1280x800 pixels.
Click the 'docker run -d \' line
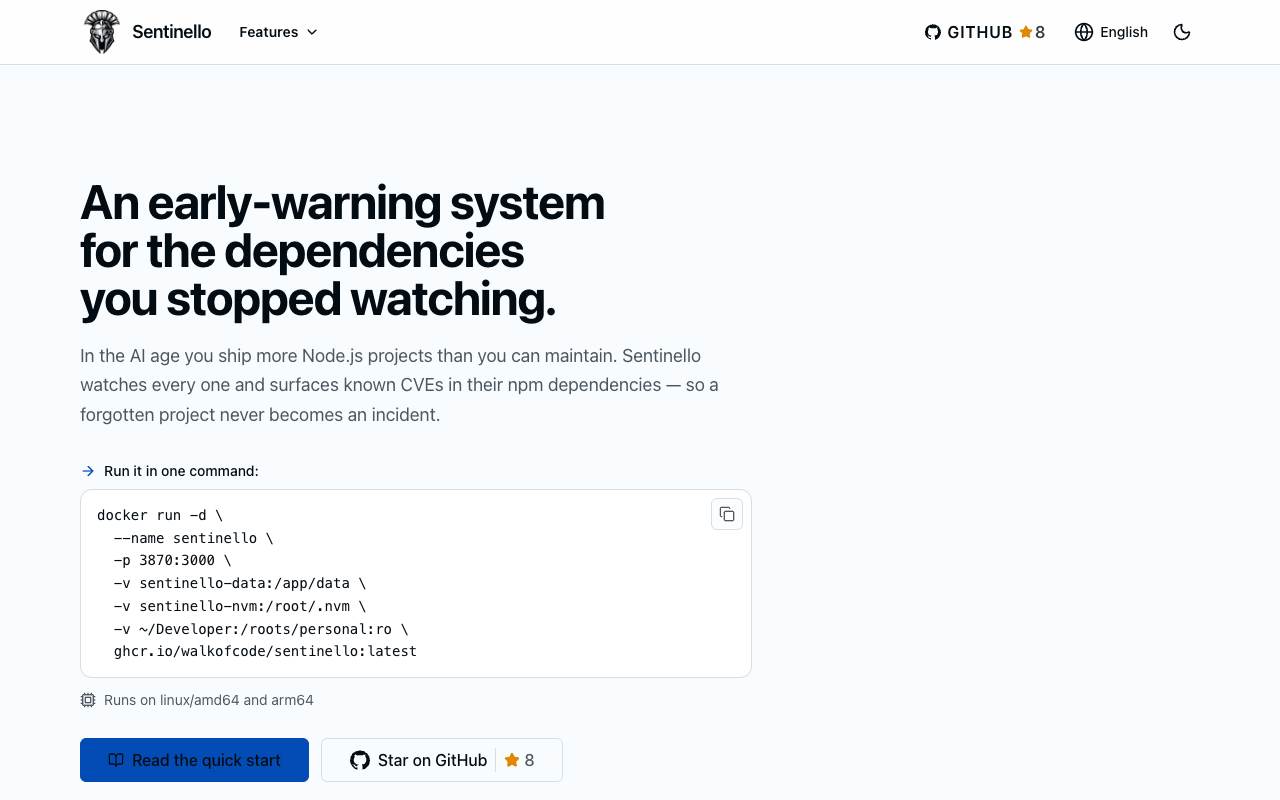tap(160, 515)
